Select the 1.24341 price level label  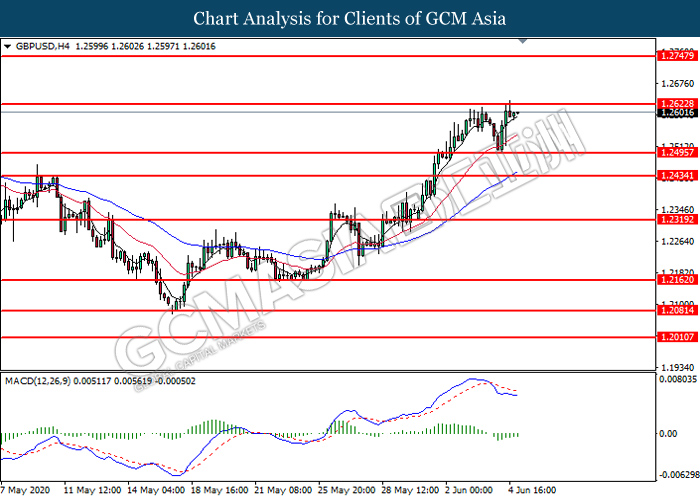pos(677,175)
